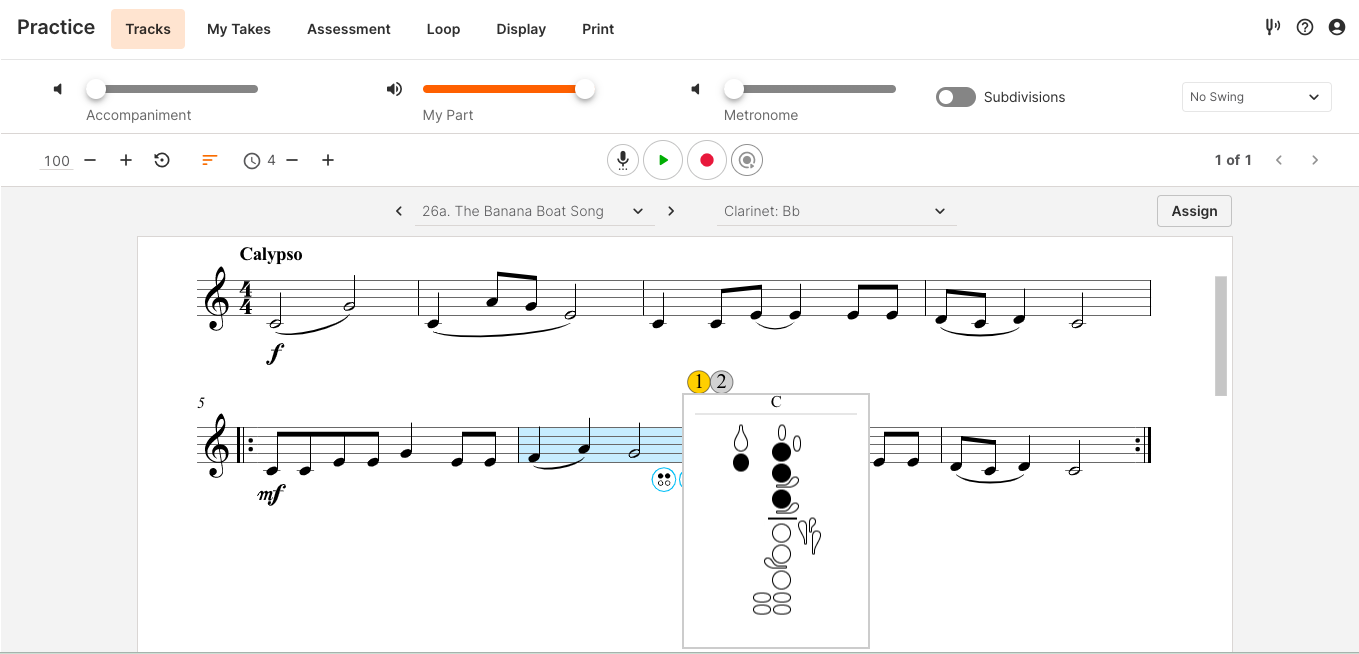
Task: Select alternate fingering number 2
Action: coord(721,381)
